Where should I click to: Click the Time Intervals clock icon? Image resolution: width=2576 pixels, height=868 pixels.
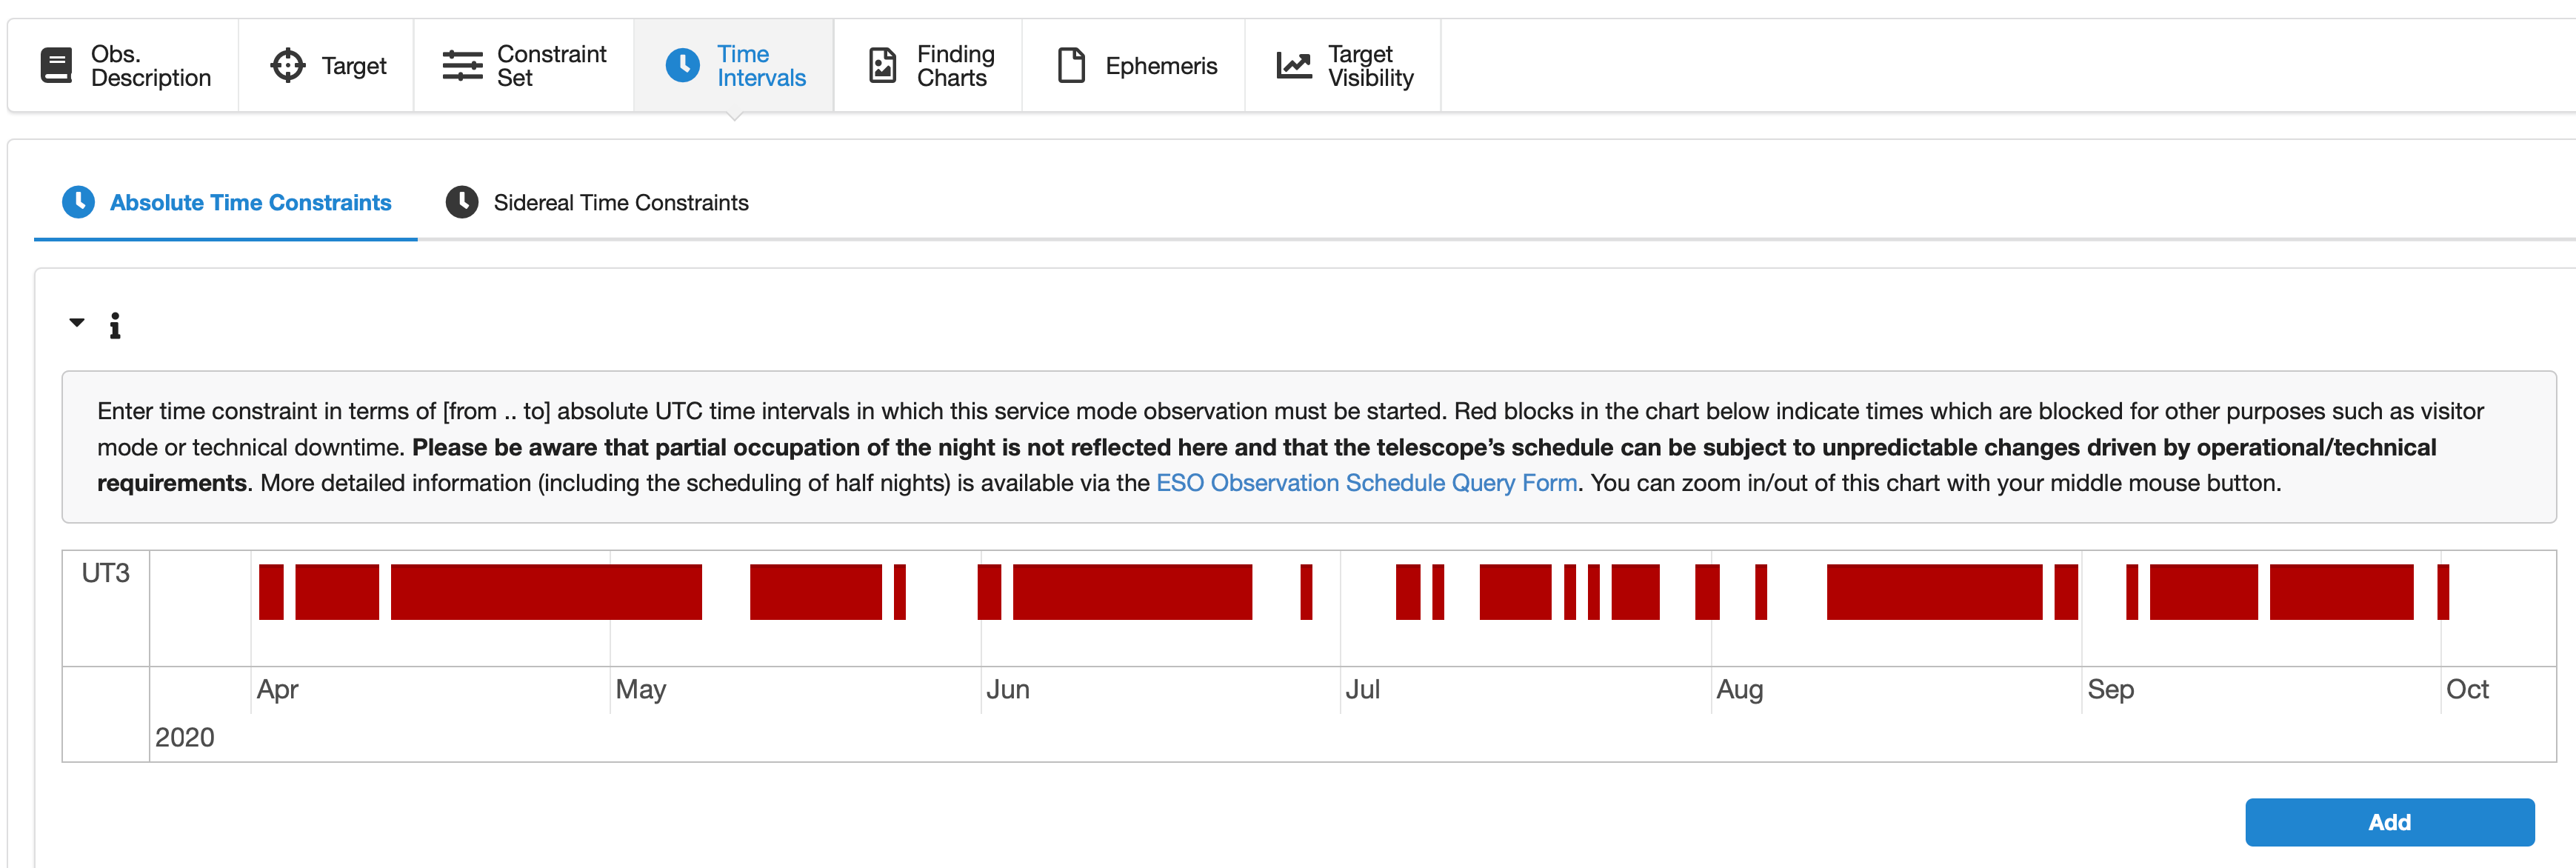pos(683,66)
